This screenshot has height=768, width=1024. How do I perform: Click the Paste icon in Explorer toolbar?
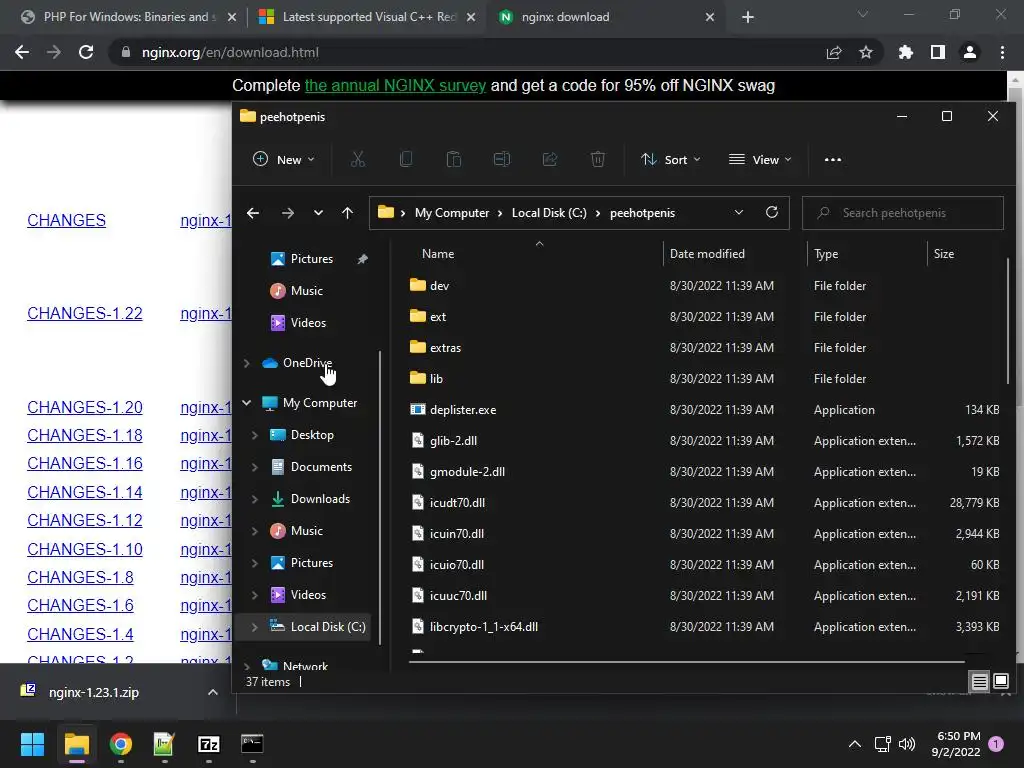click(454, 159)
